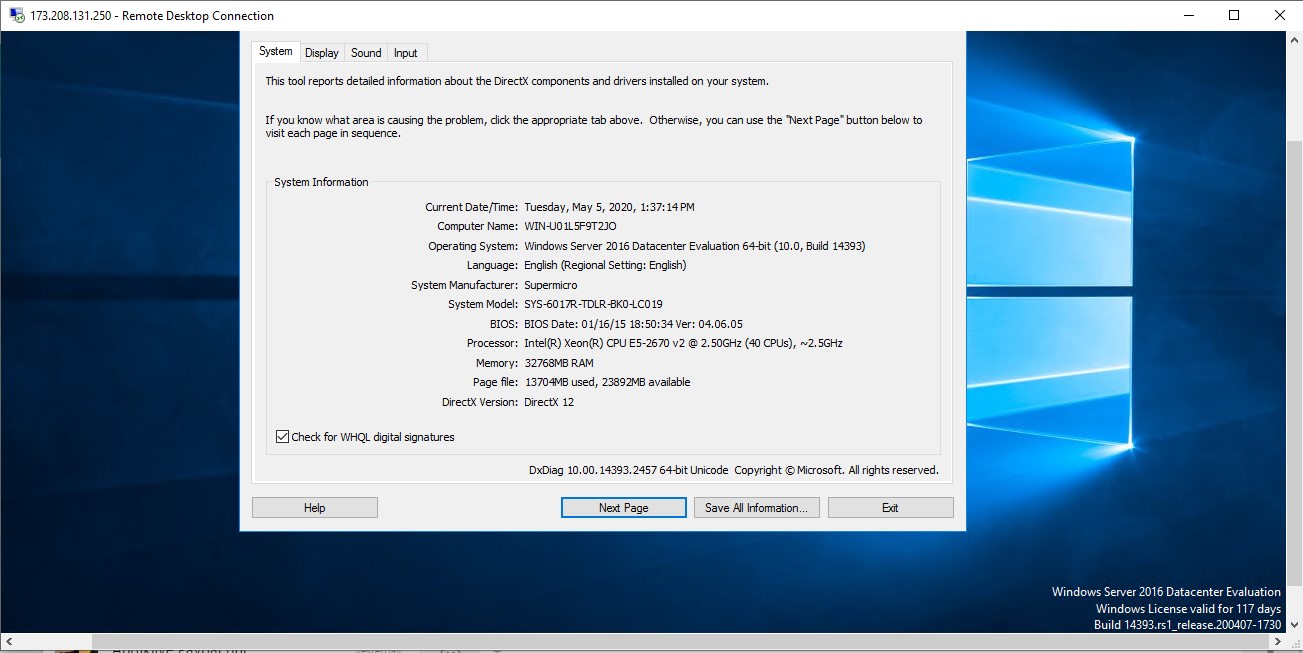Go to Next Page
The image size is (1303, 653).
click(624, 508)
